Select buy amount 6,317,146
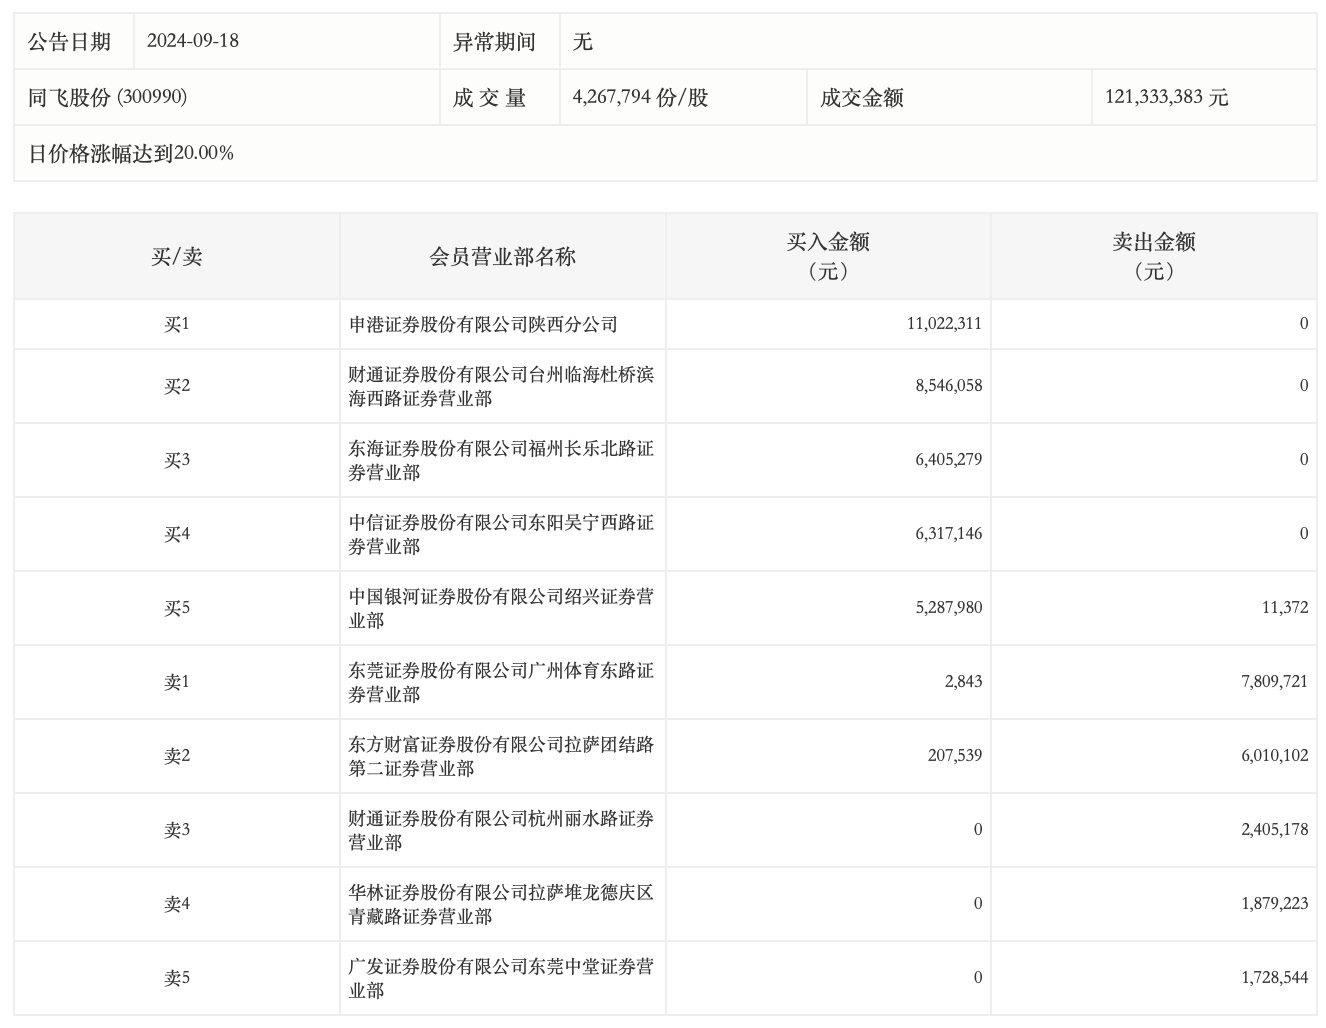The image size is (1326, 1028). pos(949,534)
